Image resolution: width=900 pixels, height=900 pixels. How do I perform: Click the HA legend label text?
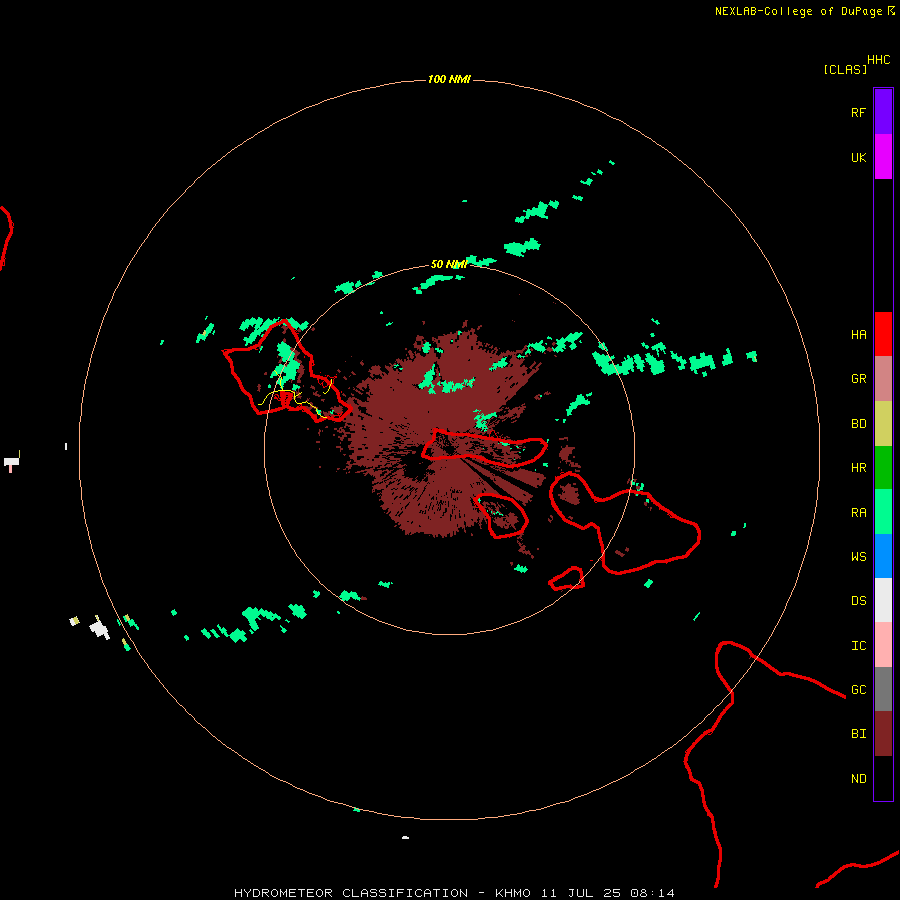(x=859, y=335)
